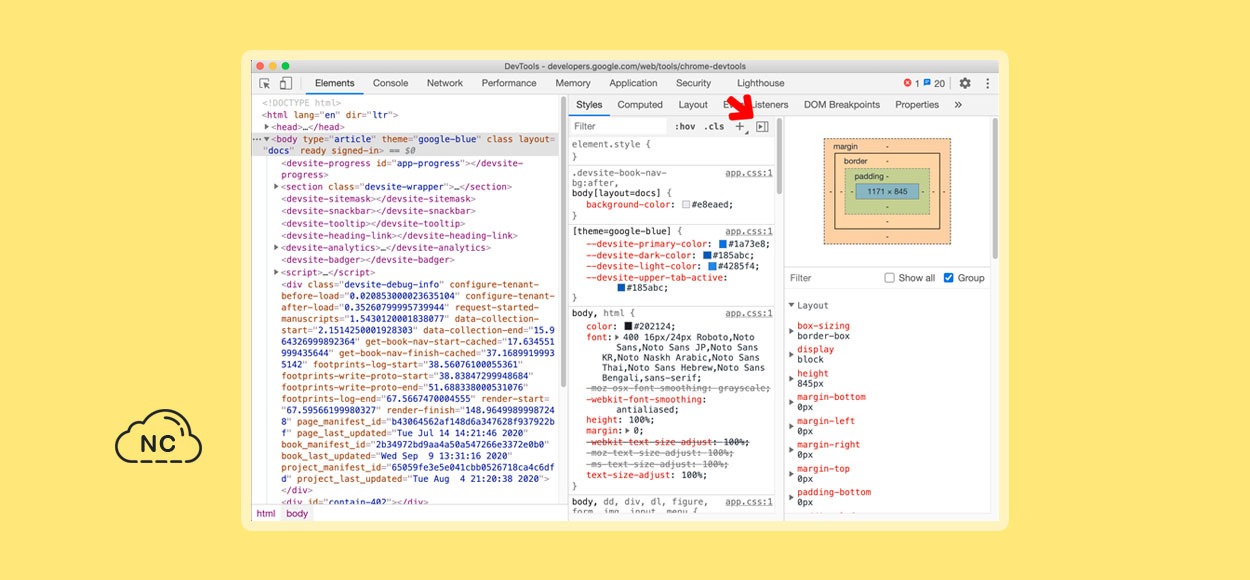
Task: Open the DOM Breakpoints tab
Action: click(x=842, y=105)
